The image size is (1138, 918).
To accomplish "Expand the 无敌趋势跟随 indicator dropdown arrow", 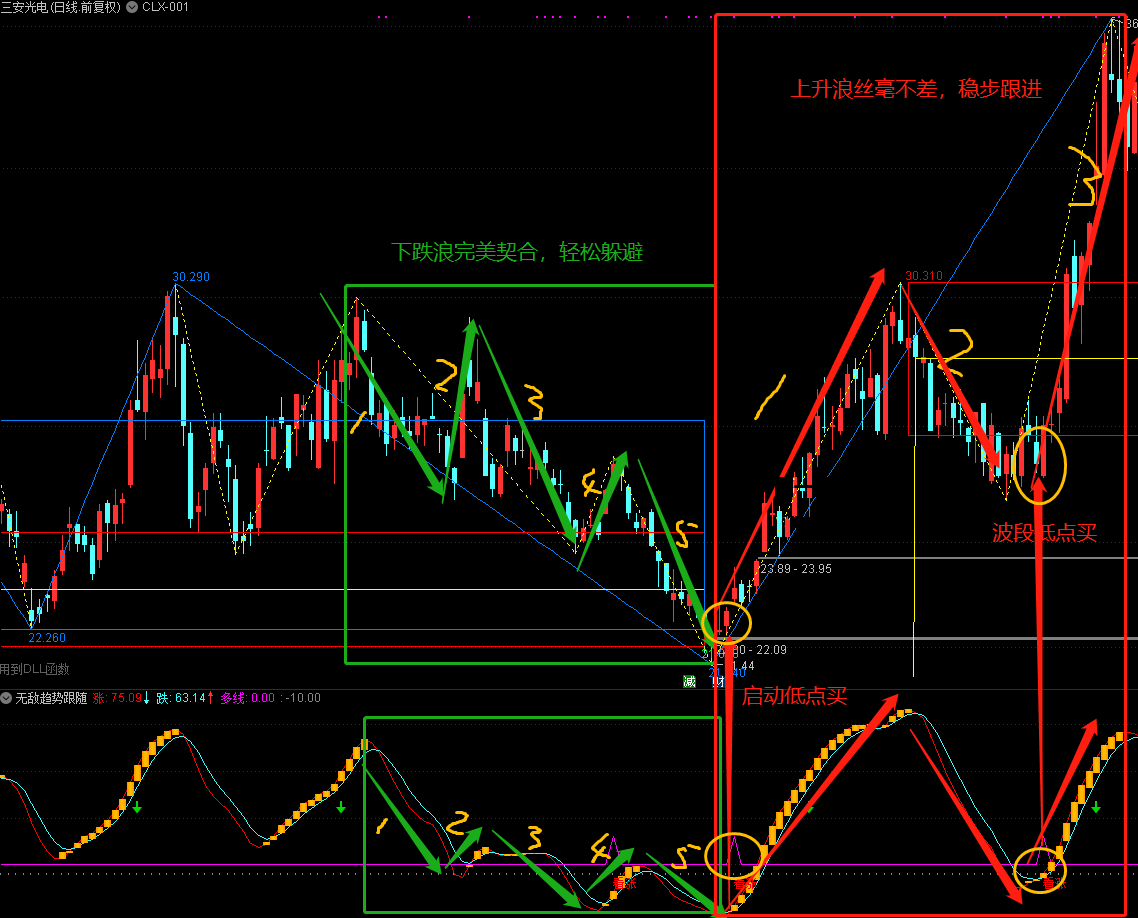I will pyautogui.click(x=7, y=698).
